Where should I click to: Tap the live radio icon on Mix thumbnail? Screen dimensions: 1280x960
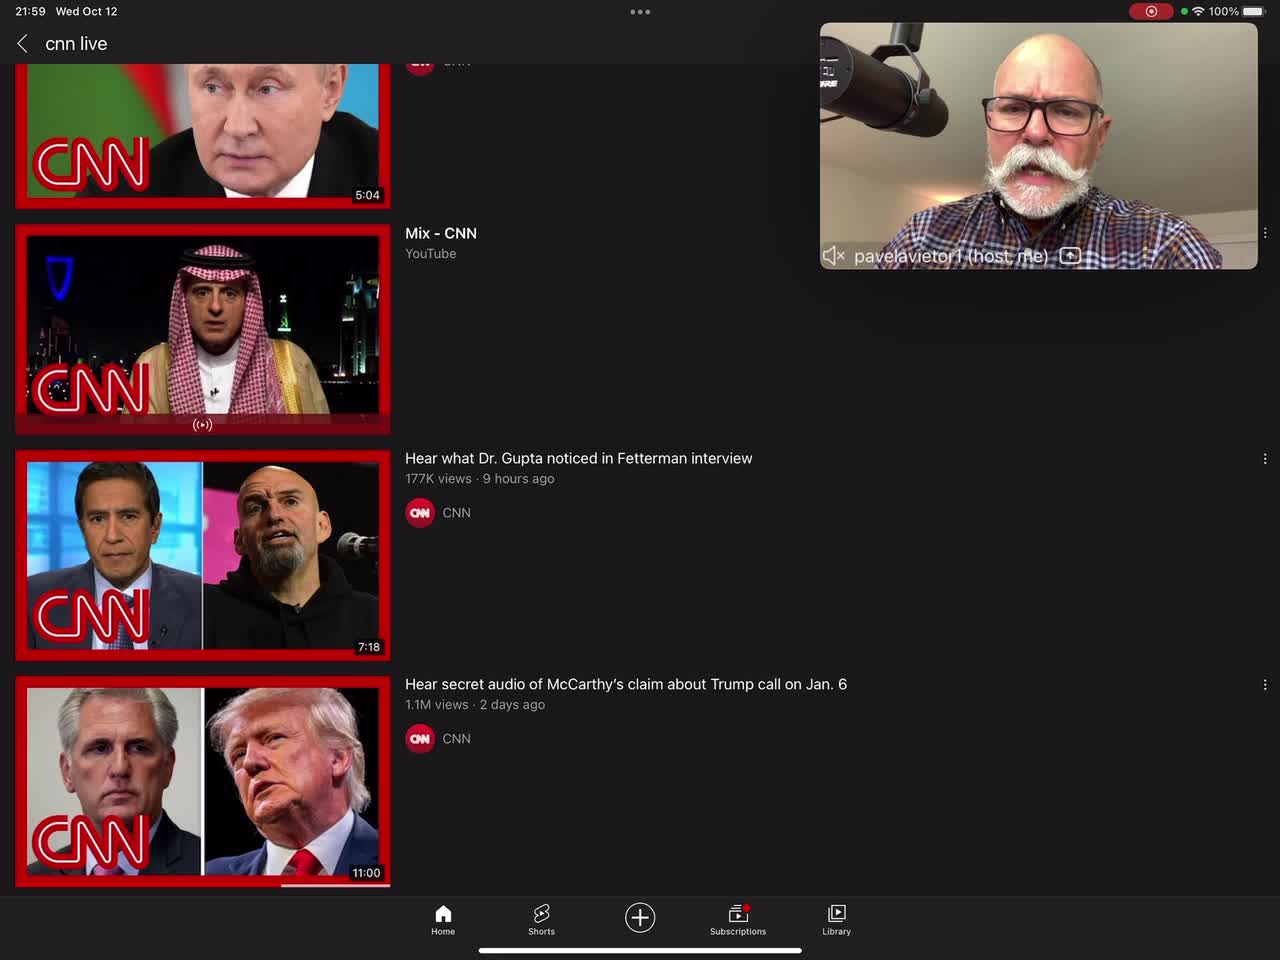coord(203,425)
